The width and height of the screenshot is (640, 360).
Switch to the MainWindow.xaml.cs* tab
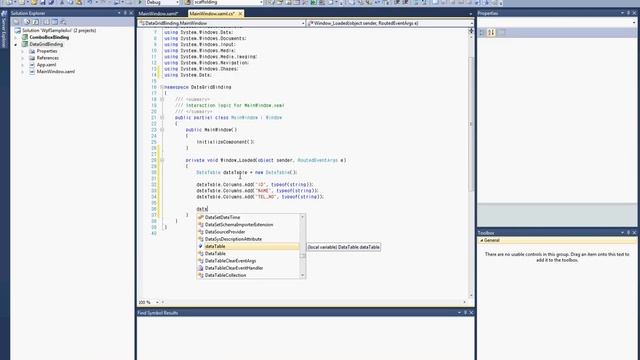[x=212, y=13]
